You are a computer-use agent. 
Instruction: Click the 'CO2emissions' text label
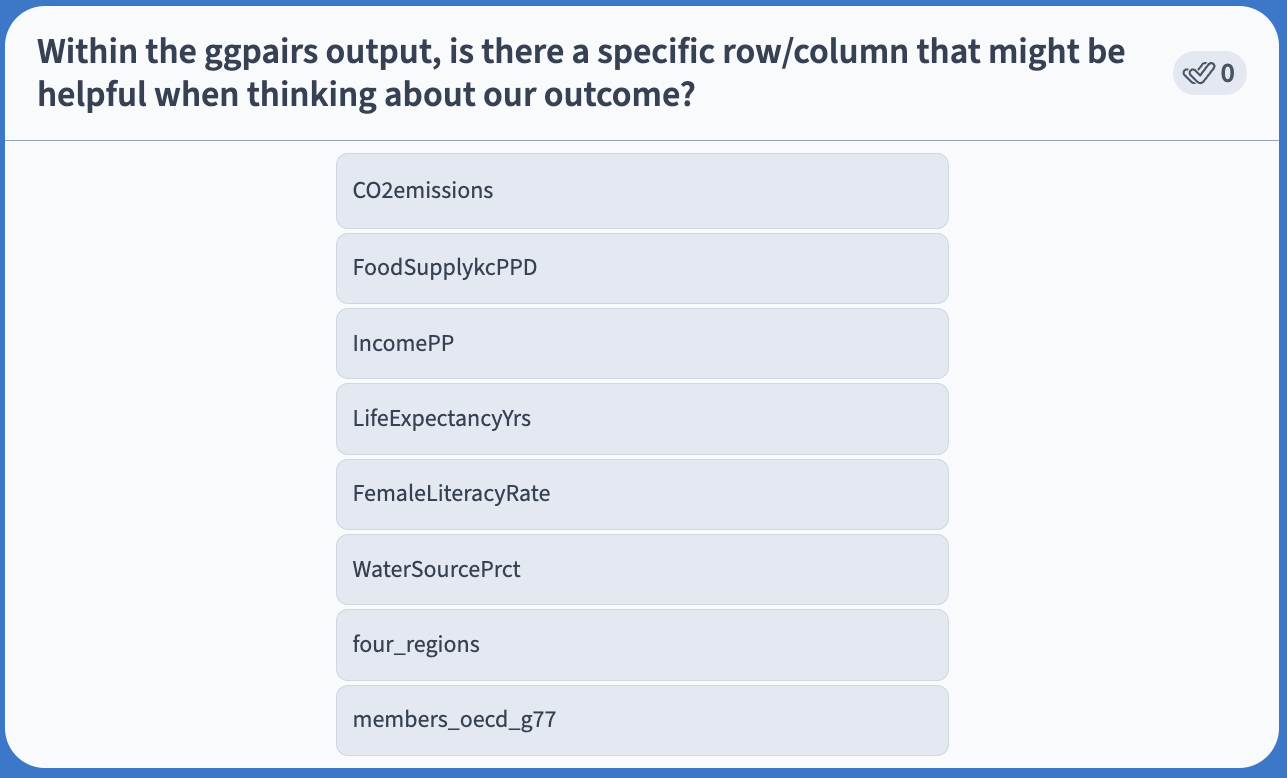coord(423,191)
